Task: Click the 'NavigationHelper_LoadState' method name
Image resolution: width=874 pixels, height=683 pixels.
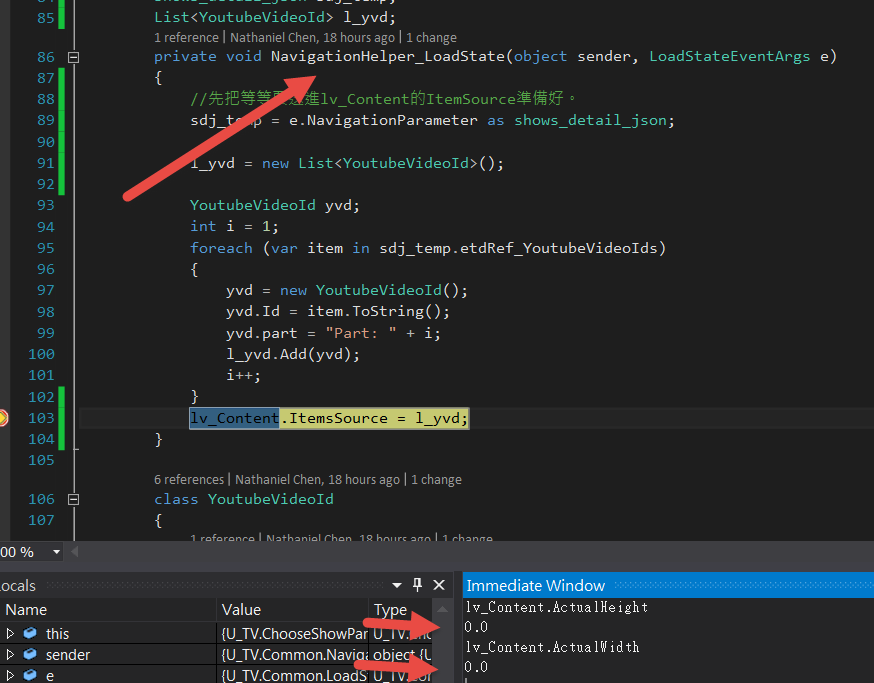Action: tap(387, 56)
